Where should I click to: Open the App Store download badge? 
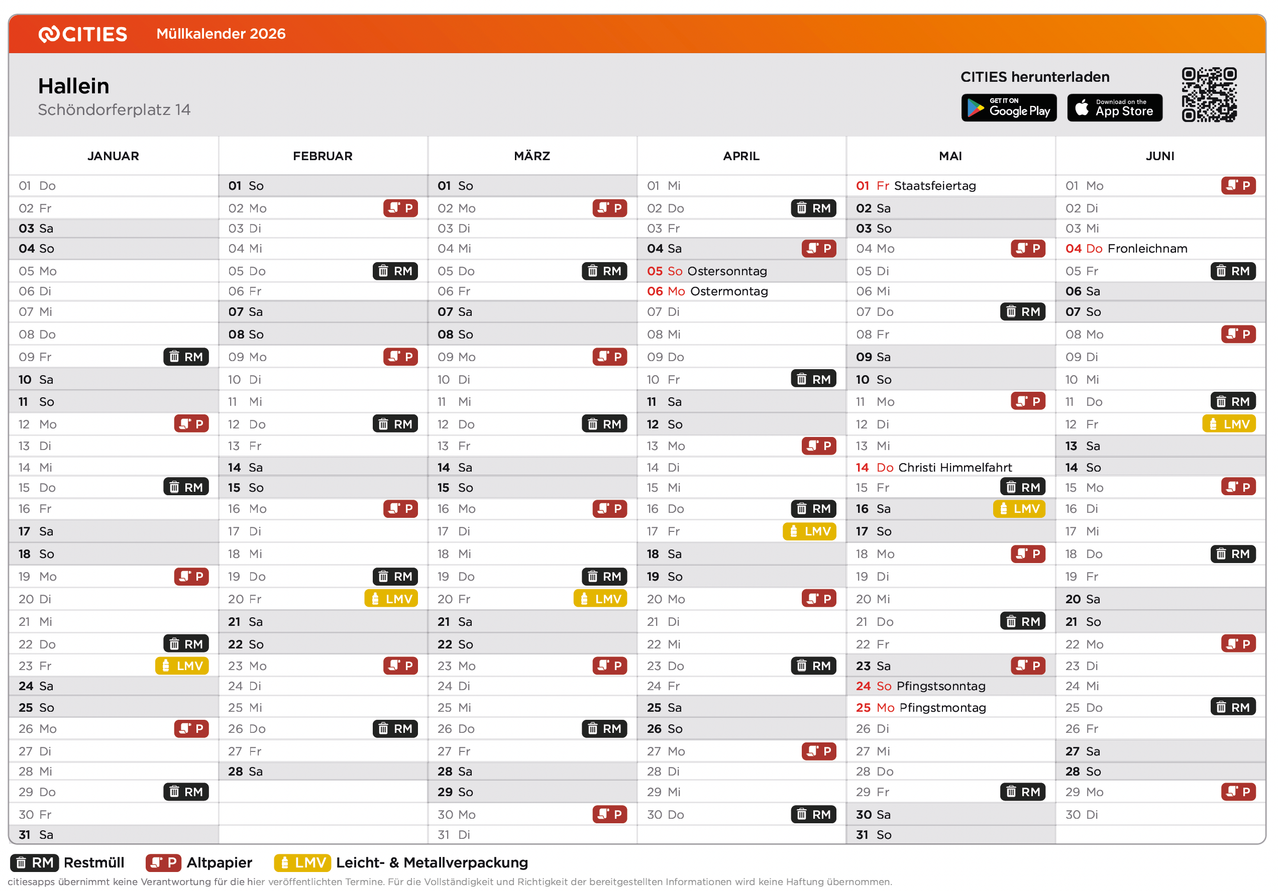click(1114, 108)
